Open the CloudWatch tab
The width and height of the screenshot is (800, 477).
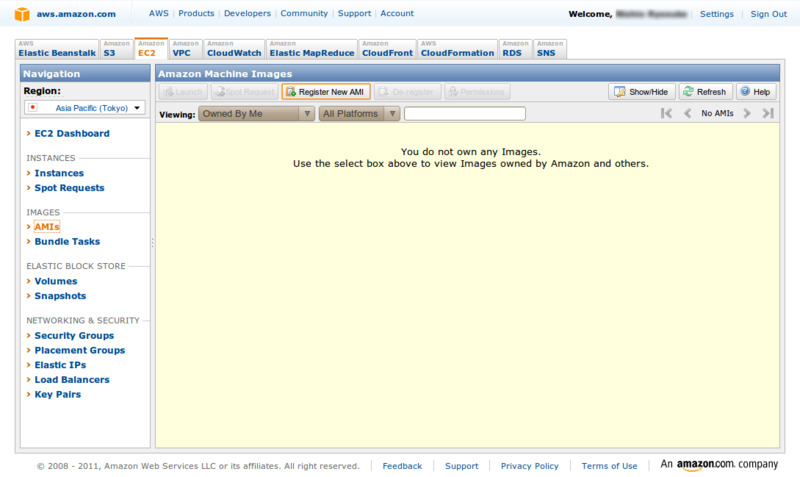coord(234,49)
